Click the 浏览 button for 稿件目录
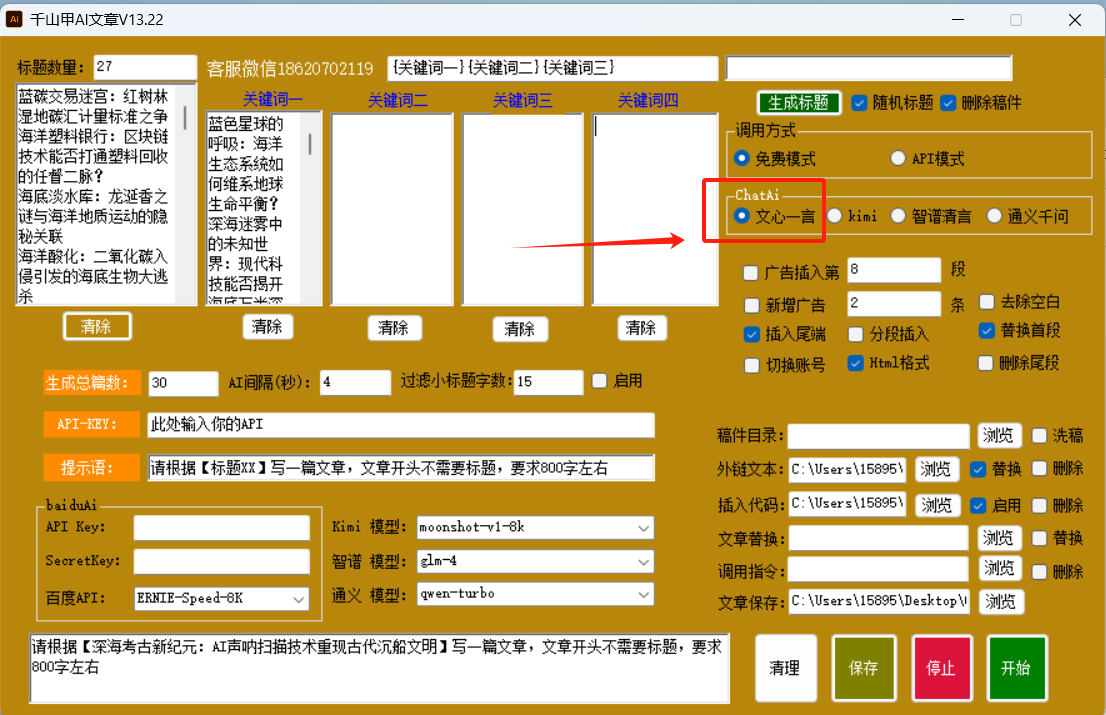 click(x=998, y=435)
